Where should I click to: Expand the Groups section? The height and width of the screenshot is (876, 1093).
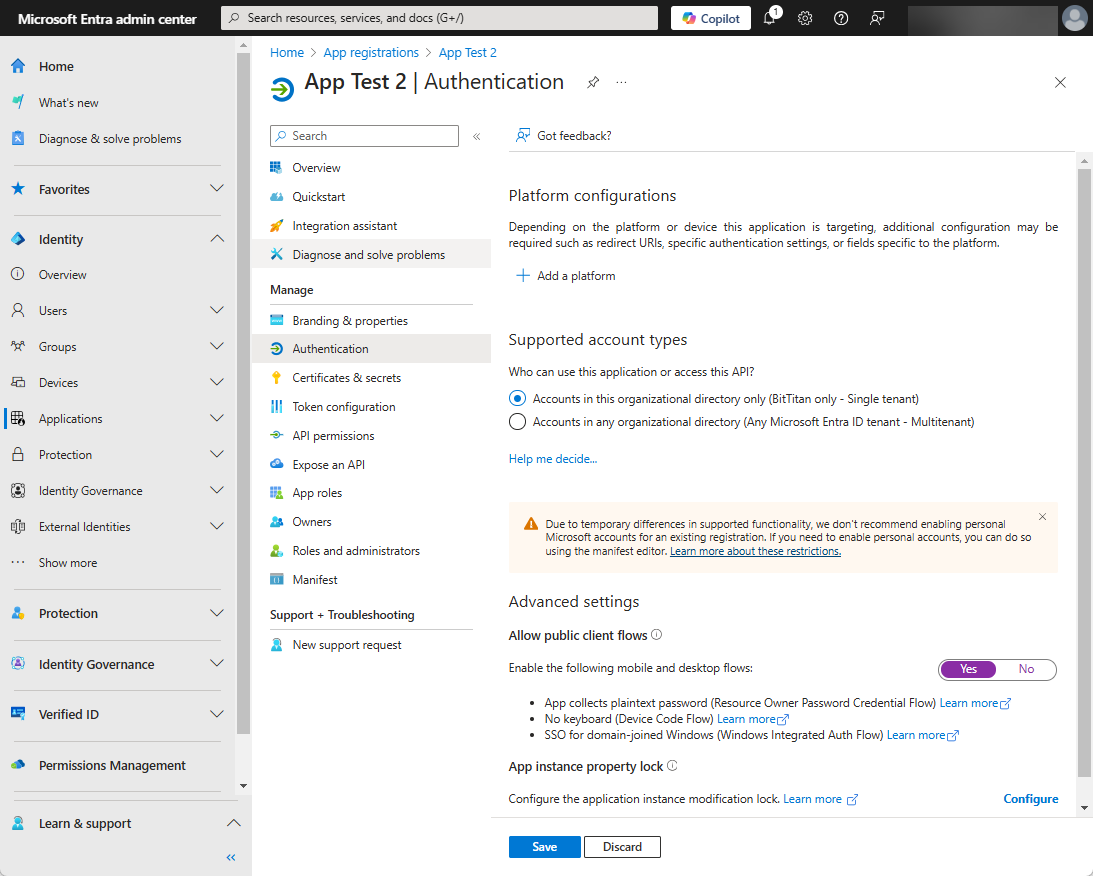click(216, 346)
